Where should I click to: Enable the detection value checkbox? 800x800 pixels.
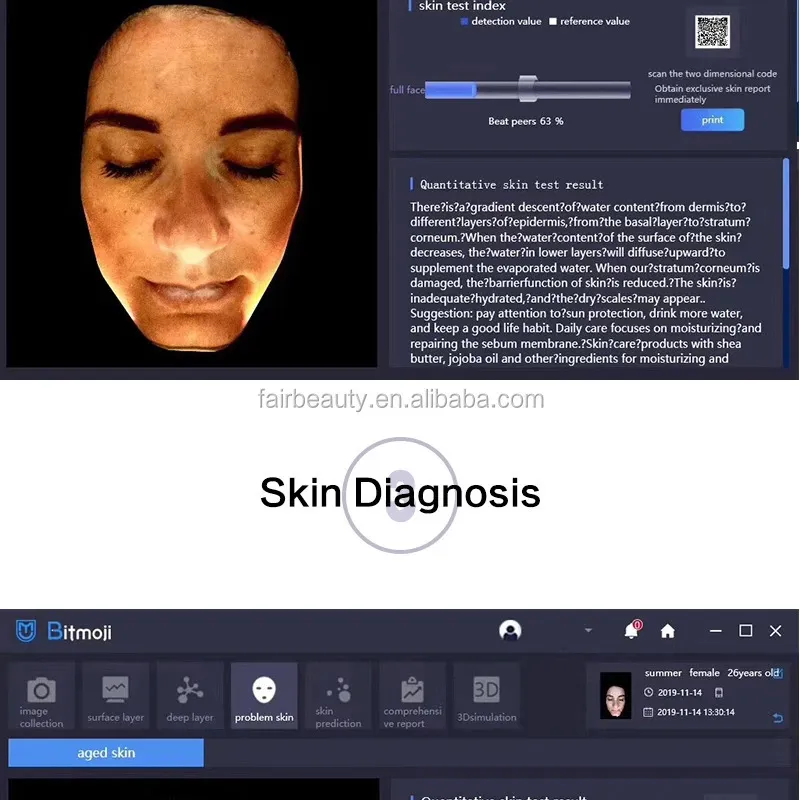click(x=466, y=21)
